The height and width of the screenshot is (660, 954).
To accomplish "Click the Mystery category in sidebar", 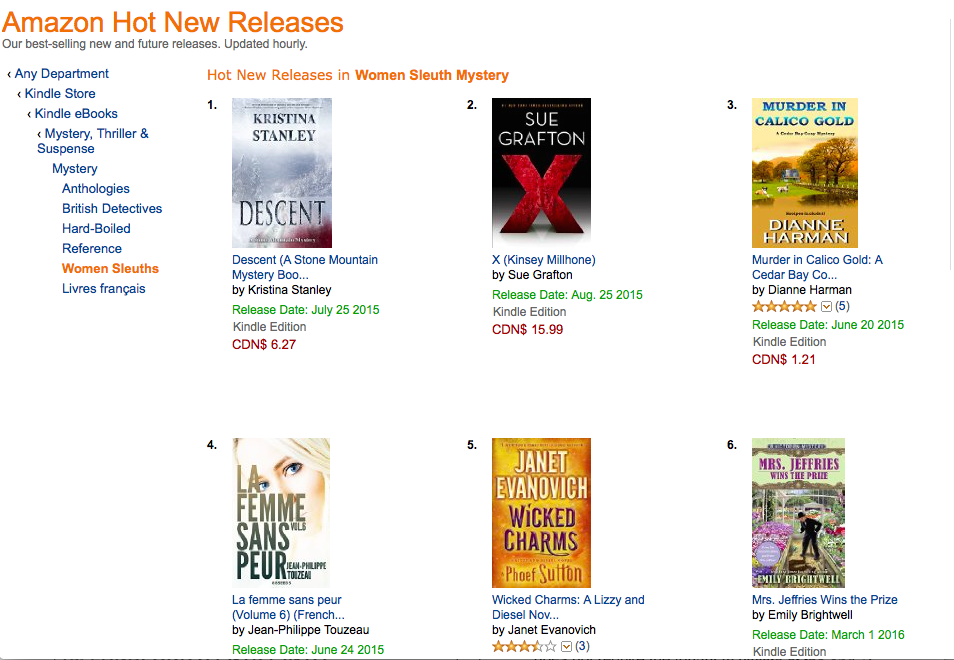I will click(x=75, y=169).
